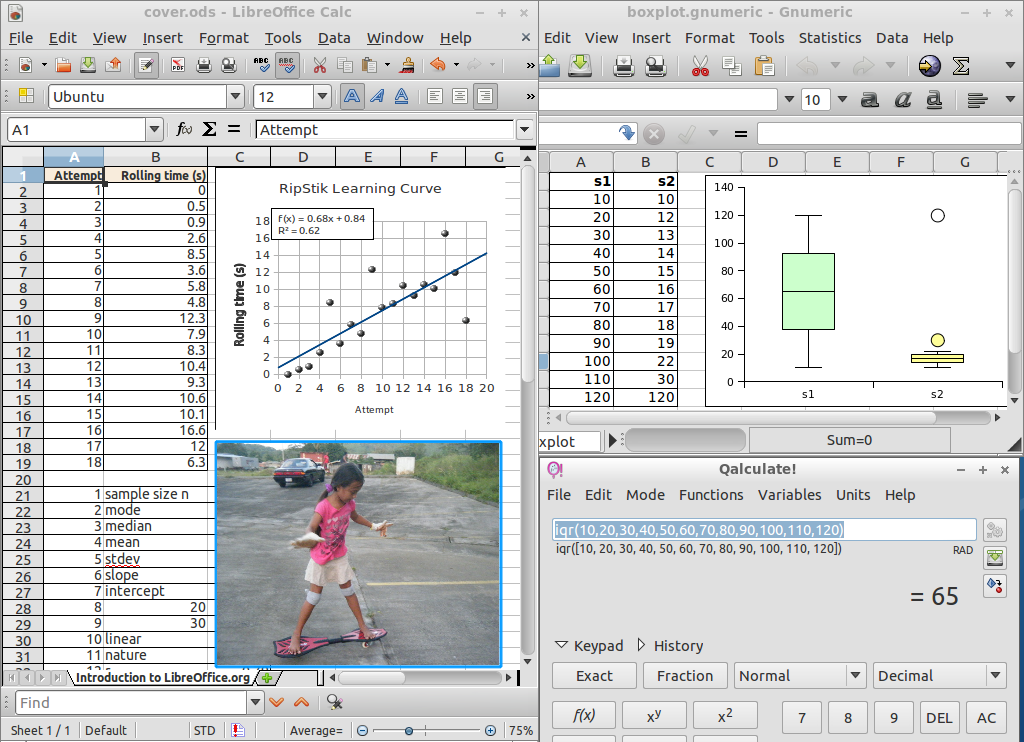This screenshot has width=1024, height=742.
Task: Open the Gnumeric Statistics menu
Action: (829, 38)
